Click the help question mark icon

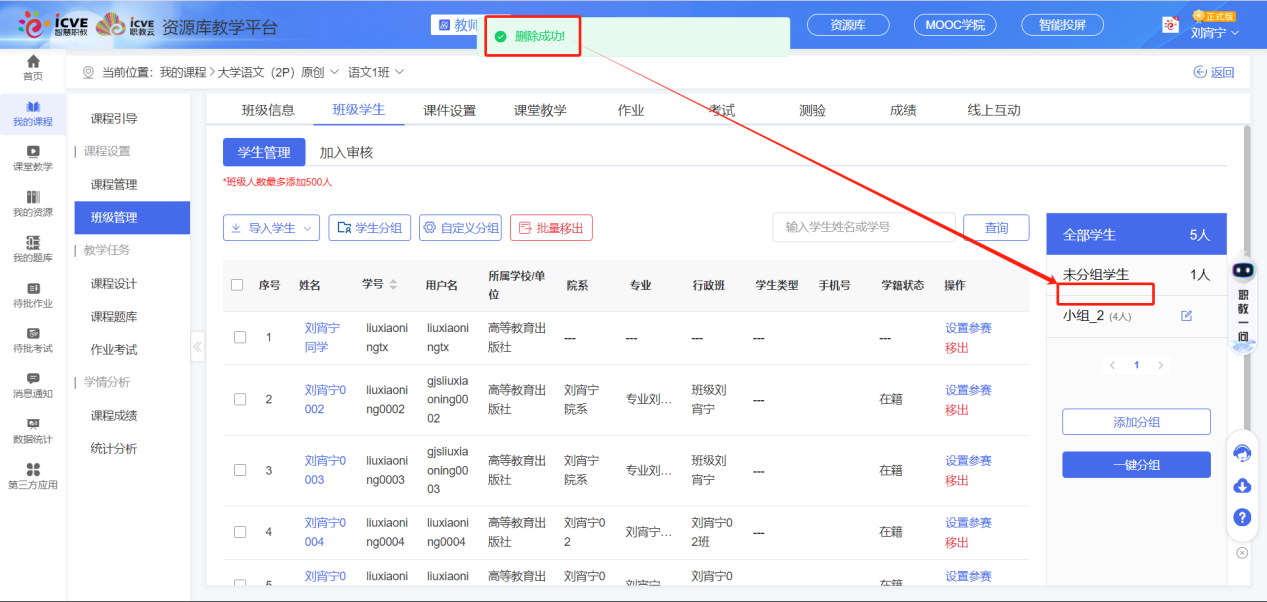coord(1243,517)
